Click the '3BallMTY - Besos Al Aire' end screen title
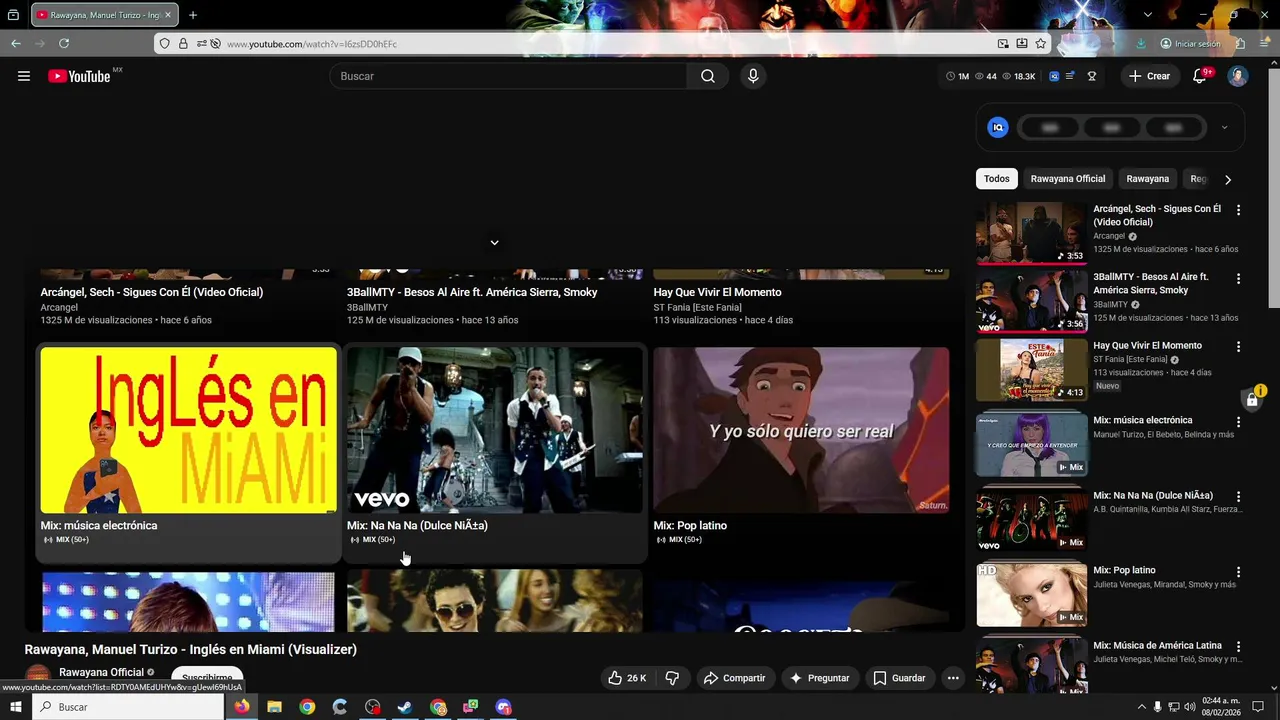Image resolution: width=1280 pixels, height=720 pixels. pyautogui.click(x=472, y=292)
